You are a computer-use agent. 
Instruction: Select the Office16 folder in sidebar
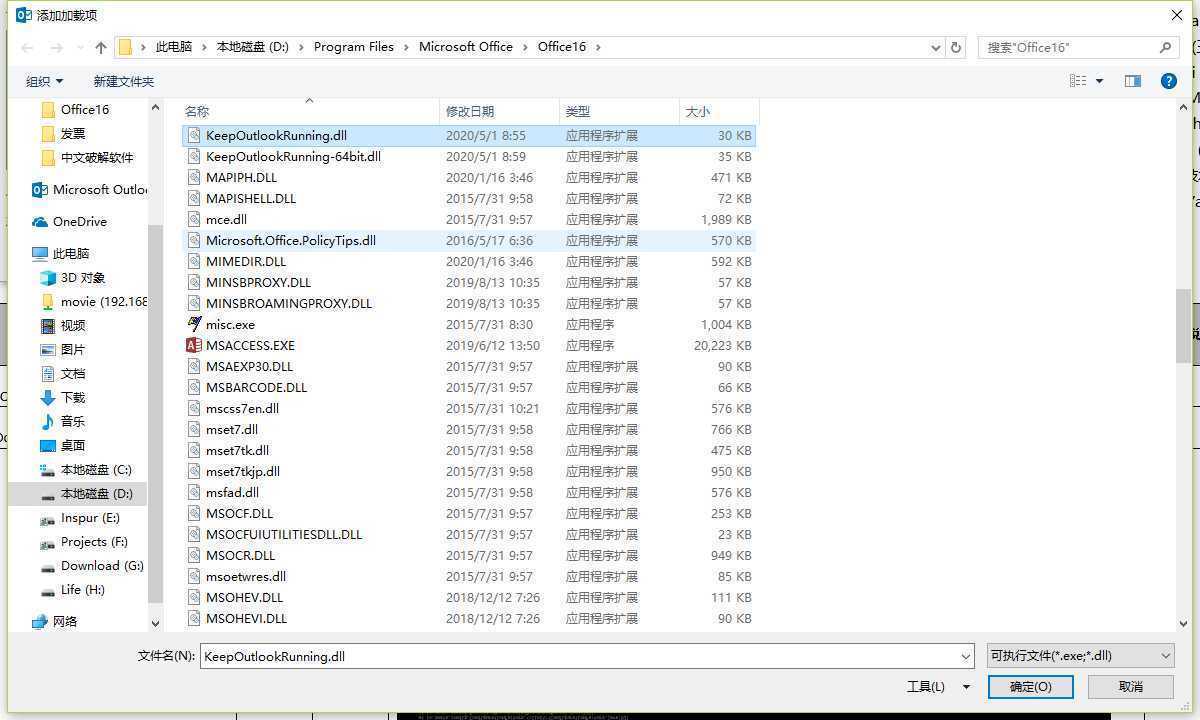pos(76,109)
